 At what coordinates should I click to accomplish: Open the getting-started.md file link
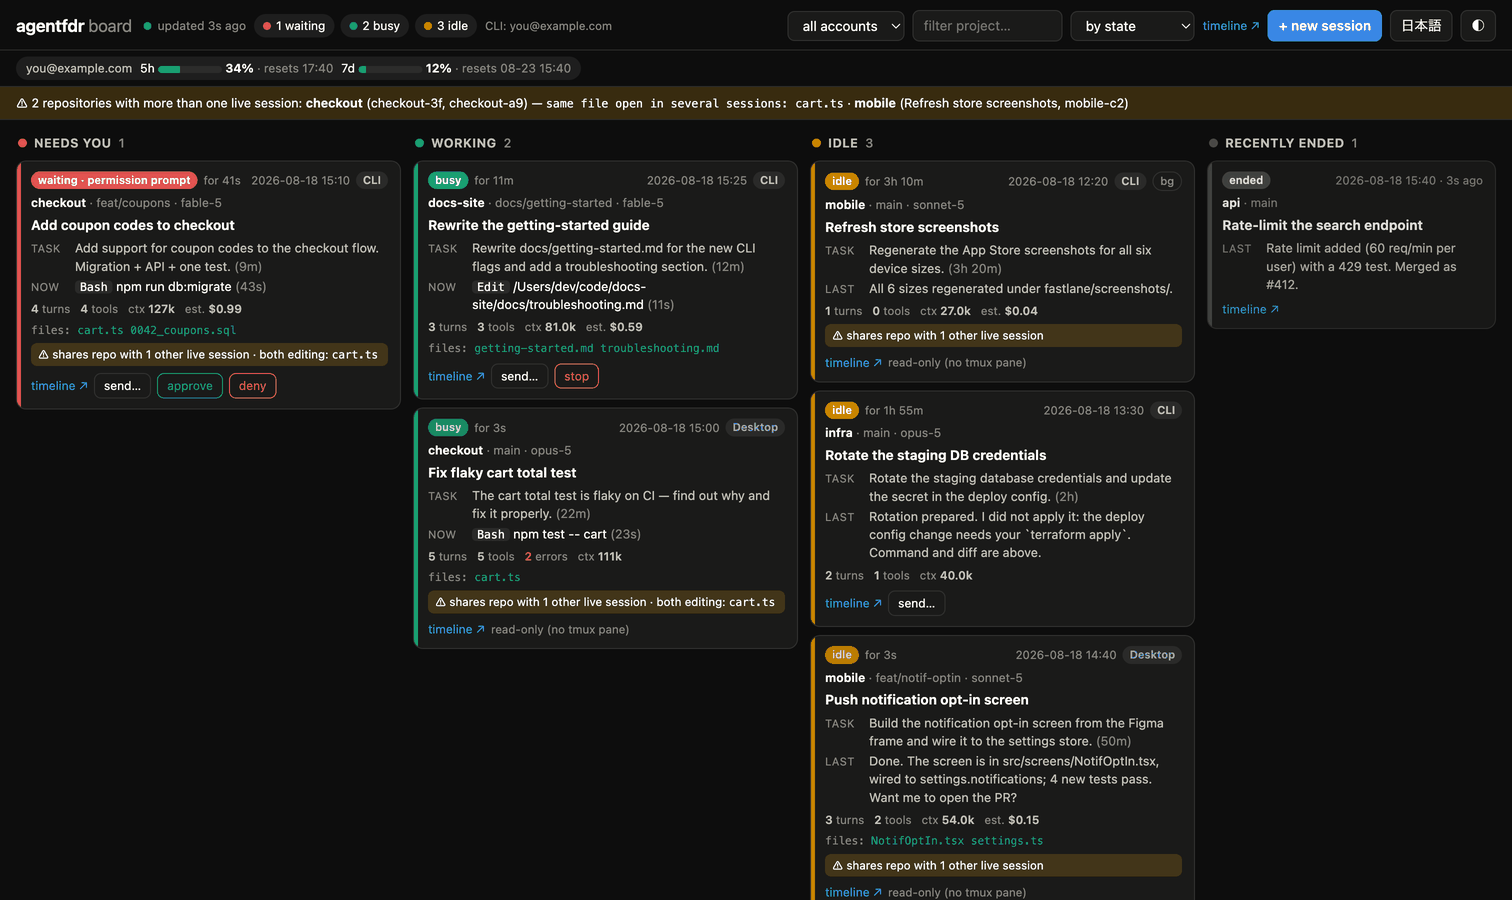click(534, 348)
